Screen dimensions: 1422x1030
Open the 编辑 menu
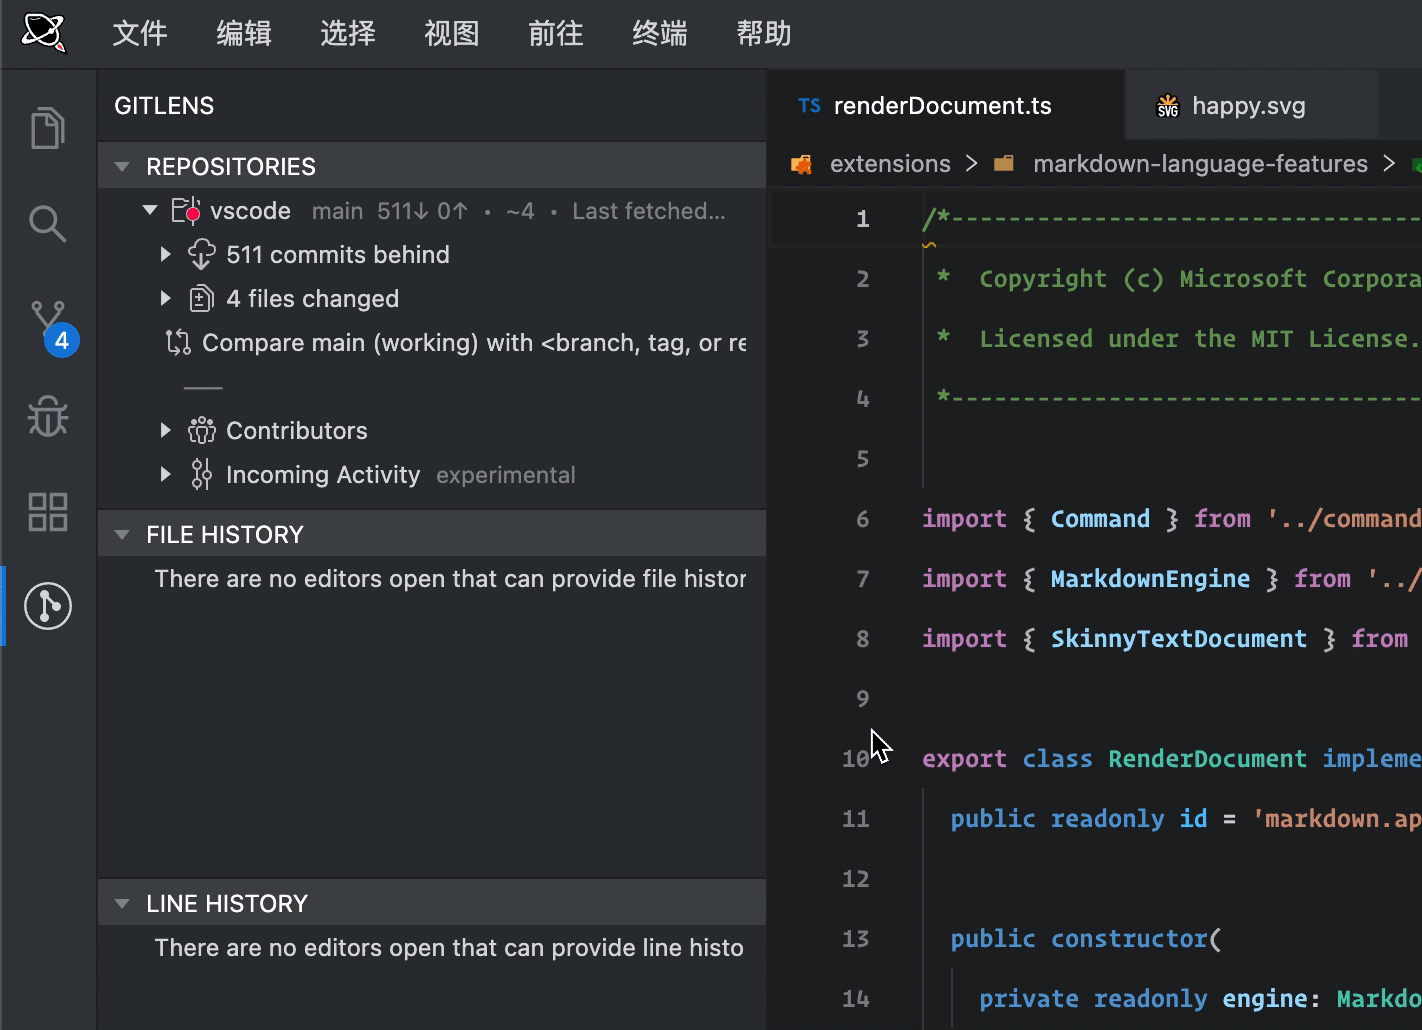pyautogui.click(x=244, y=34)
